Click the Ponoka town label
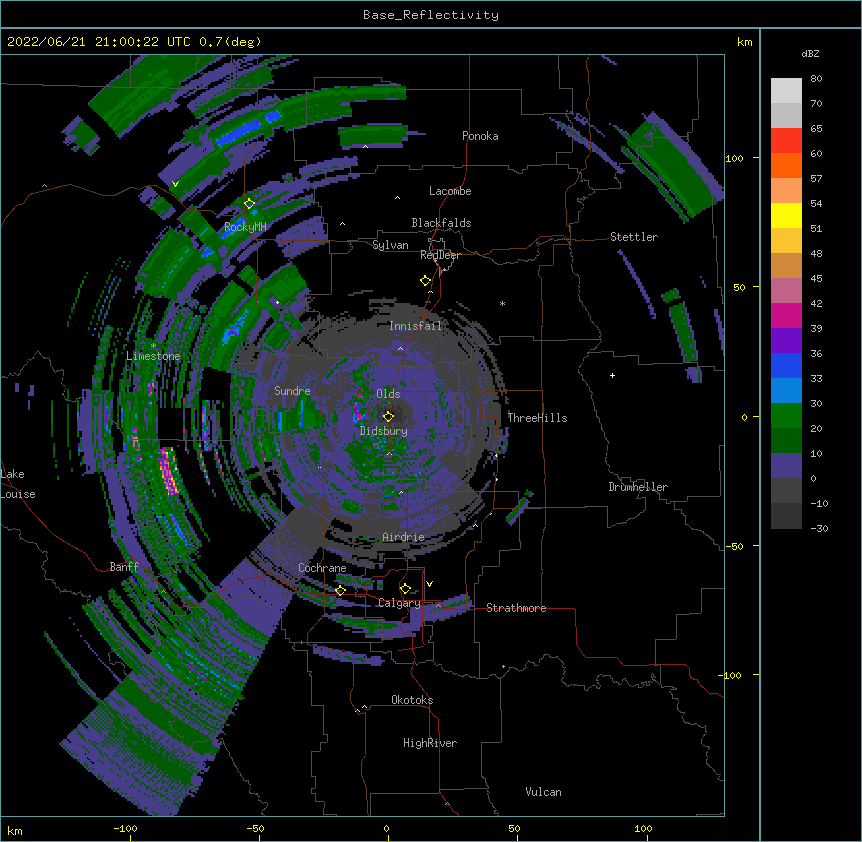 [480, 136]
